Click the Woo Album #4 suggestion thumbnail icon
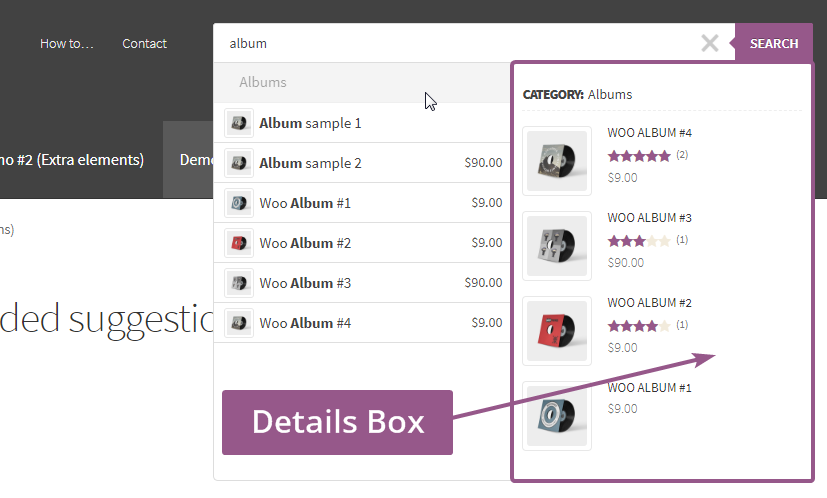 (238, 323)
